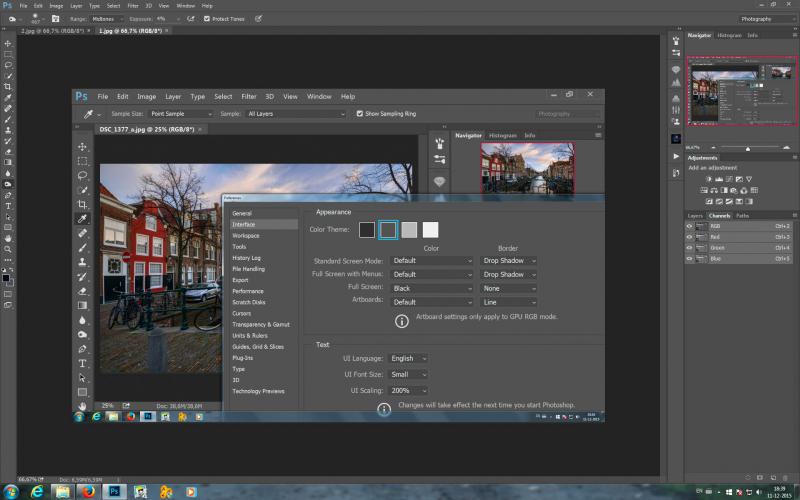800x500 pixels.
Task: Open the Navigator panel menu
Action: (794, 35)
